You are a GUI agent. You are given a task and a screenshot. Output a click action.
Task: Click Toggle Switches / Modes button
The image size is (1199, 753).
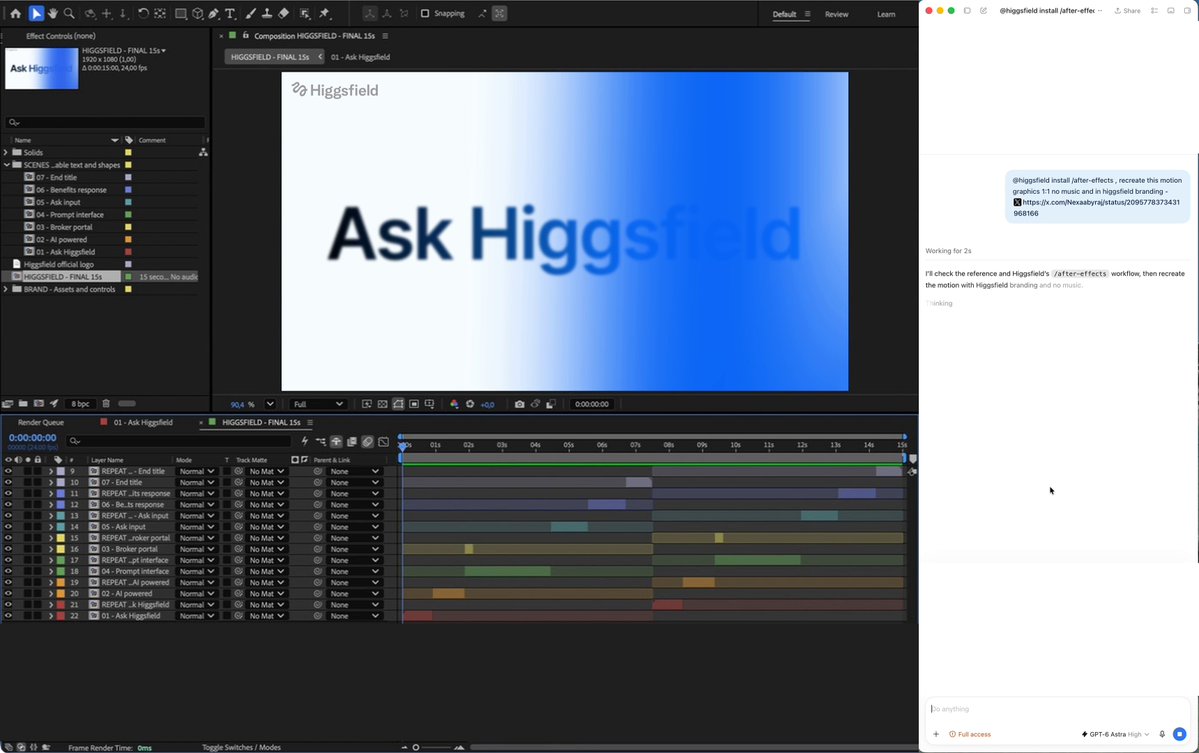(x=241, y=748)
